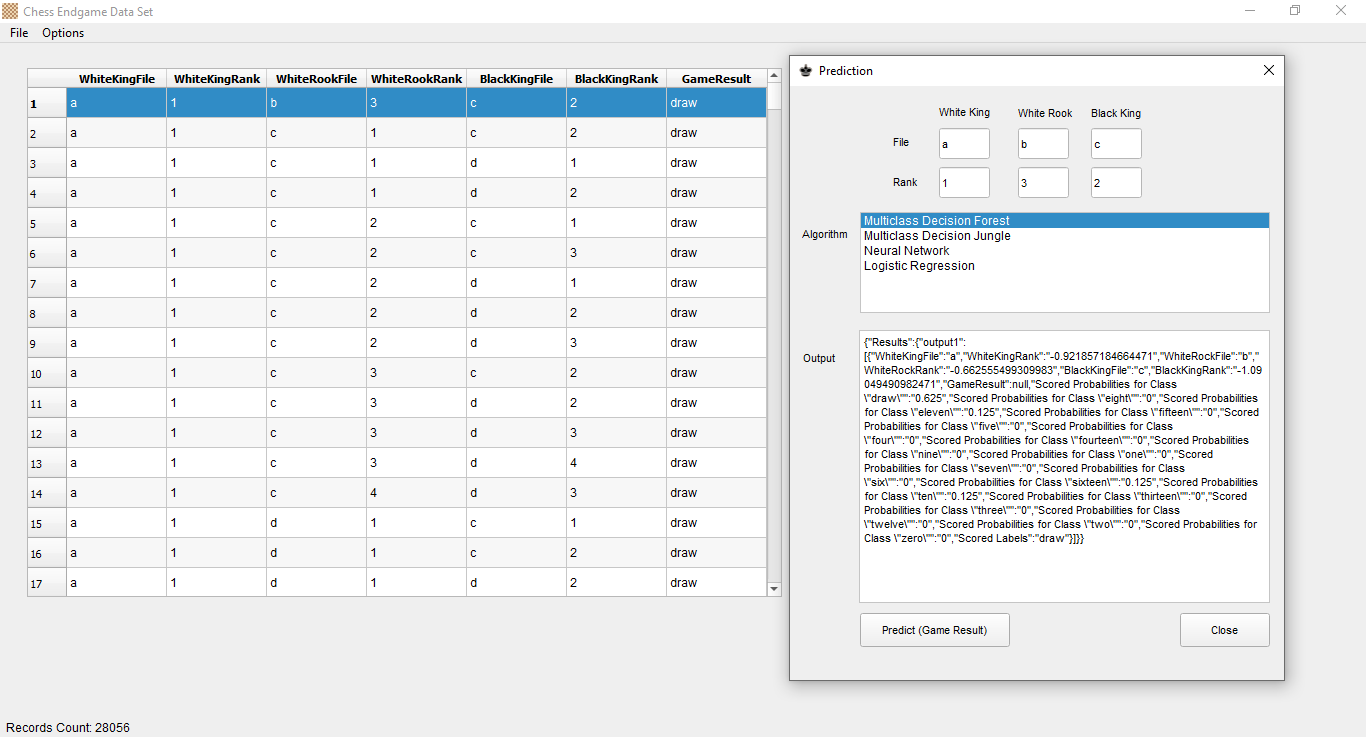Click the table scrollbar up arrow
The image size is (1366, 737).
pyautogui.click(x=773, y=76)
